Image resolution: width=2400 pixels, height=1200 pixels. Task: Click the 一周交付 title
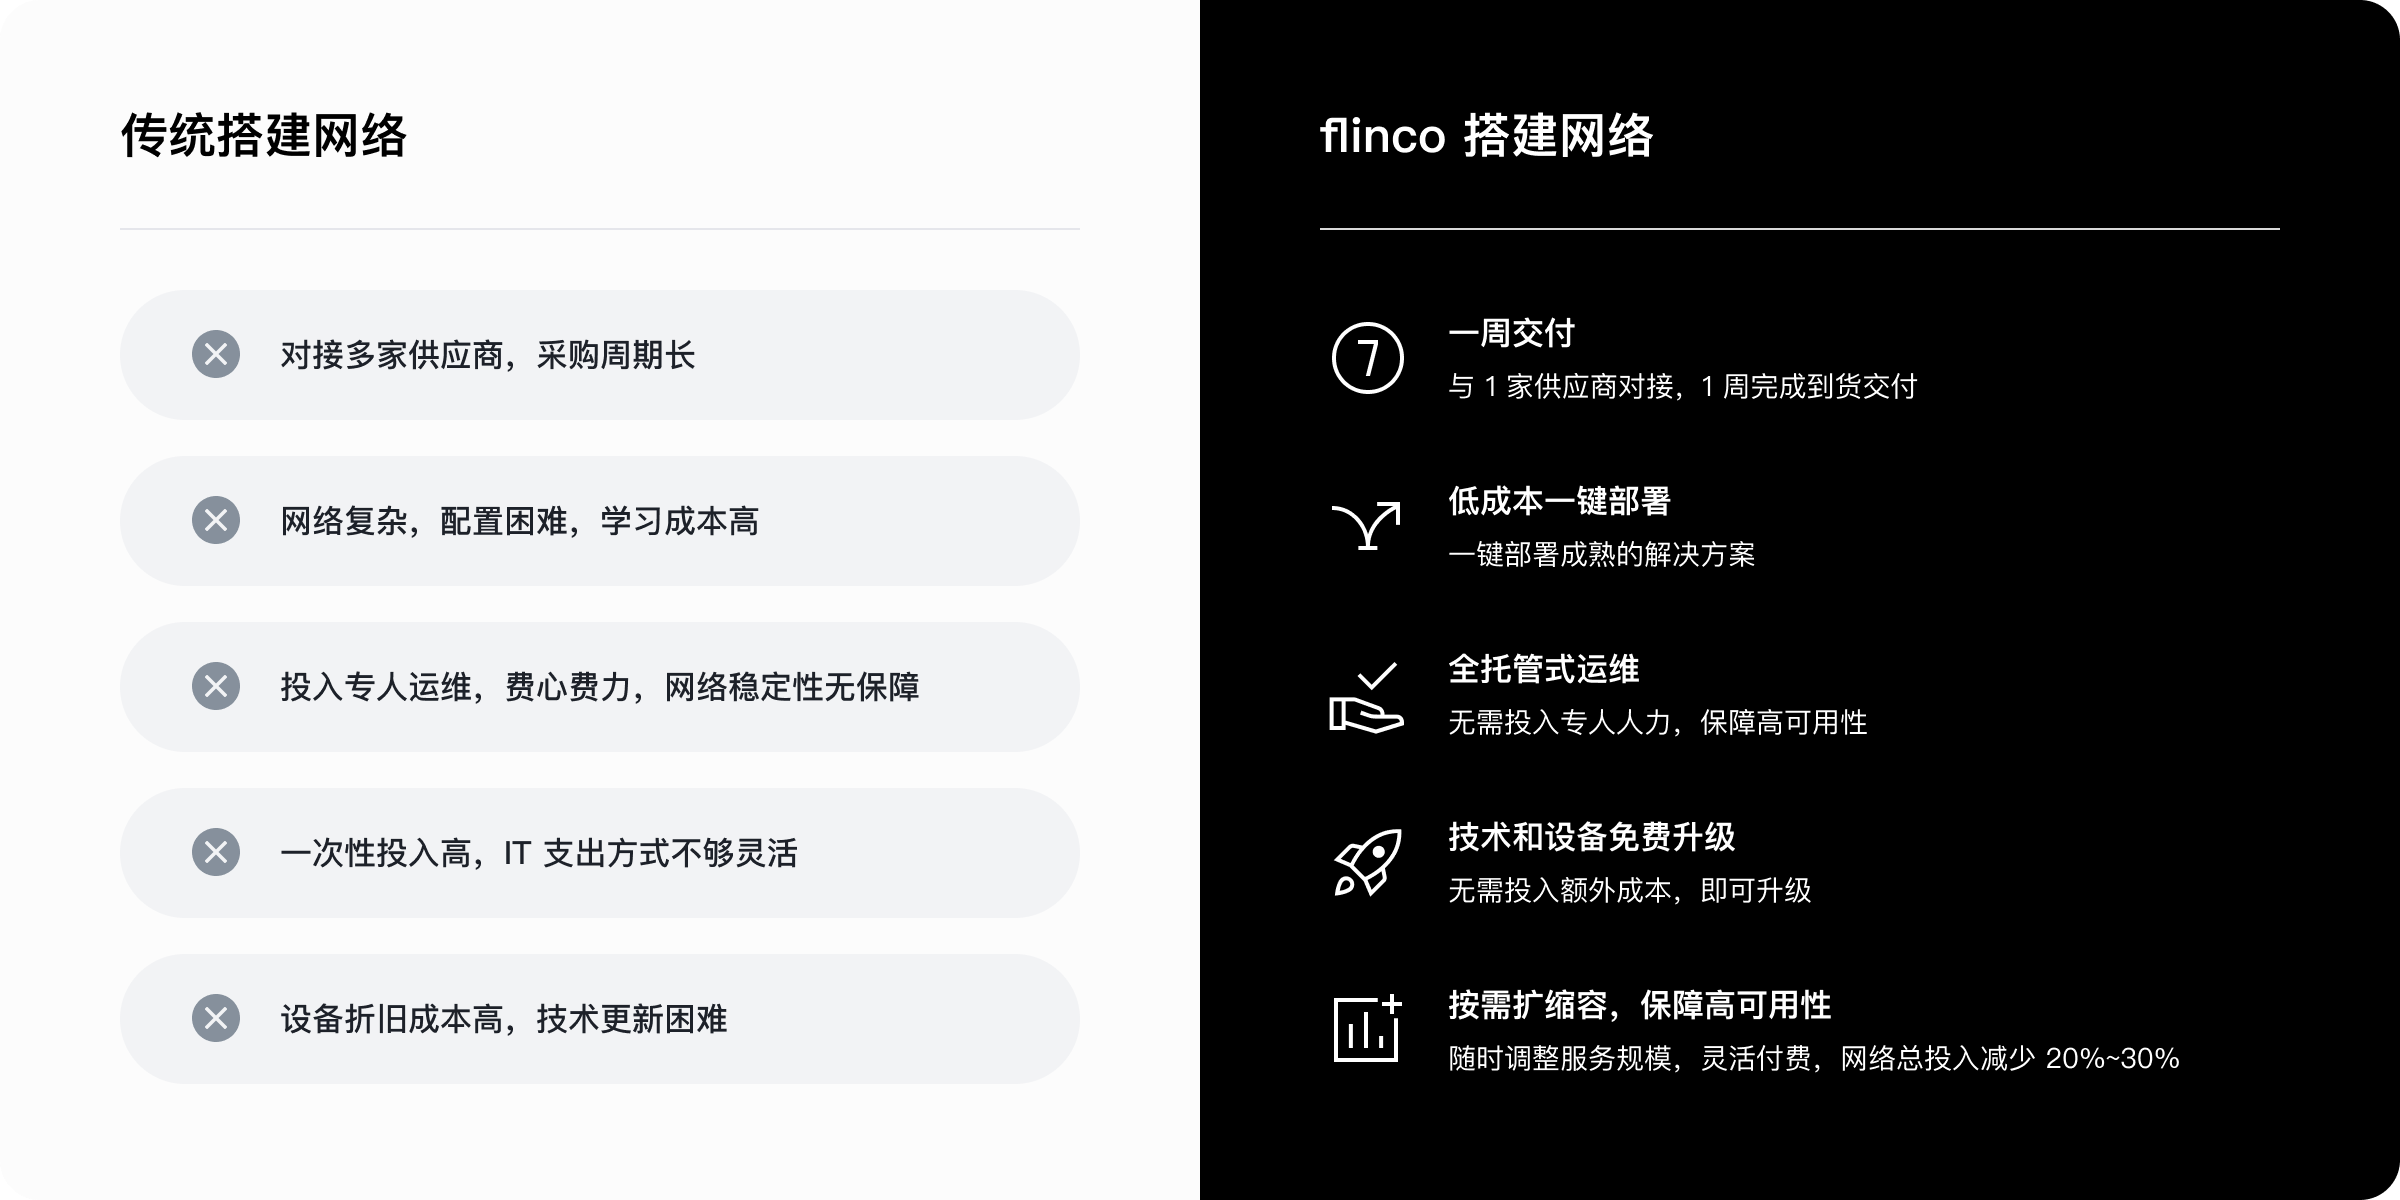point(1512,333)
